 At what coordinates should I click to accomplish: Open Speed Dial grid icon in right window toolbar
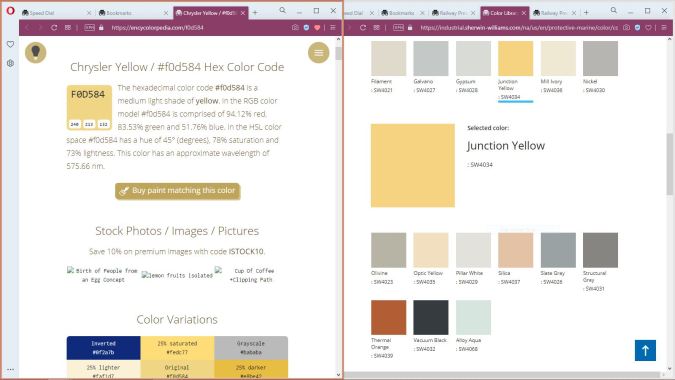[377, 28]
